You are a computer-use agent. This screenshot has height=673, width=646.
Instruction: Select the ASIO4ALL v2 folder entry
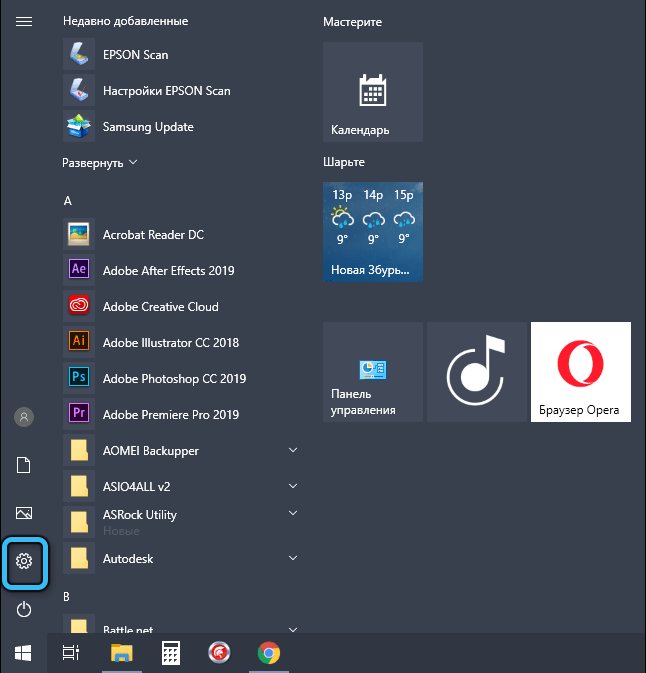[x=182, y=486]
